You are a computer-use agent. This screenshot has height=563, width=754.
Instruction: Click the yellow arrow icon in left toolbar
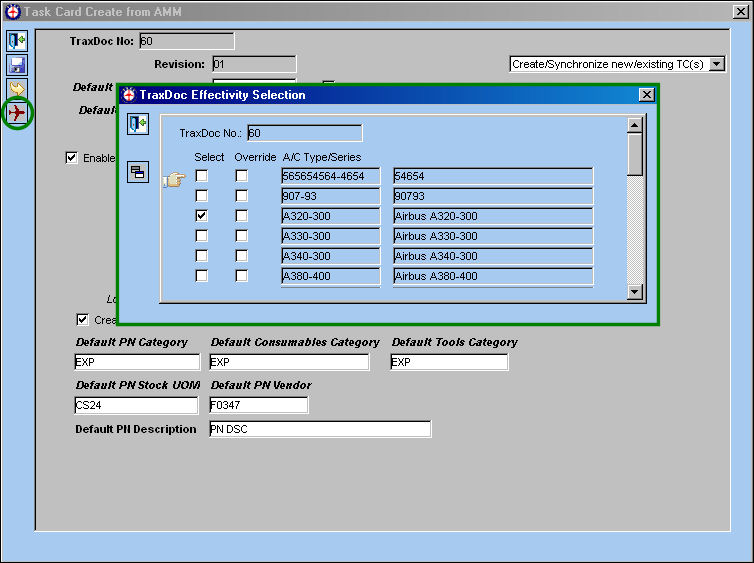click(17, 88)
